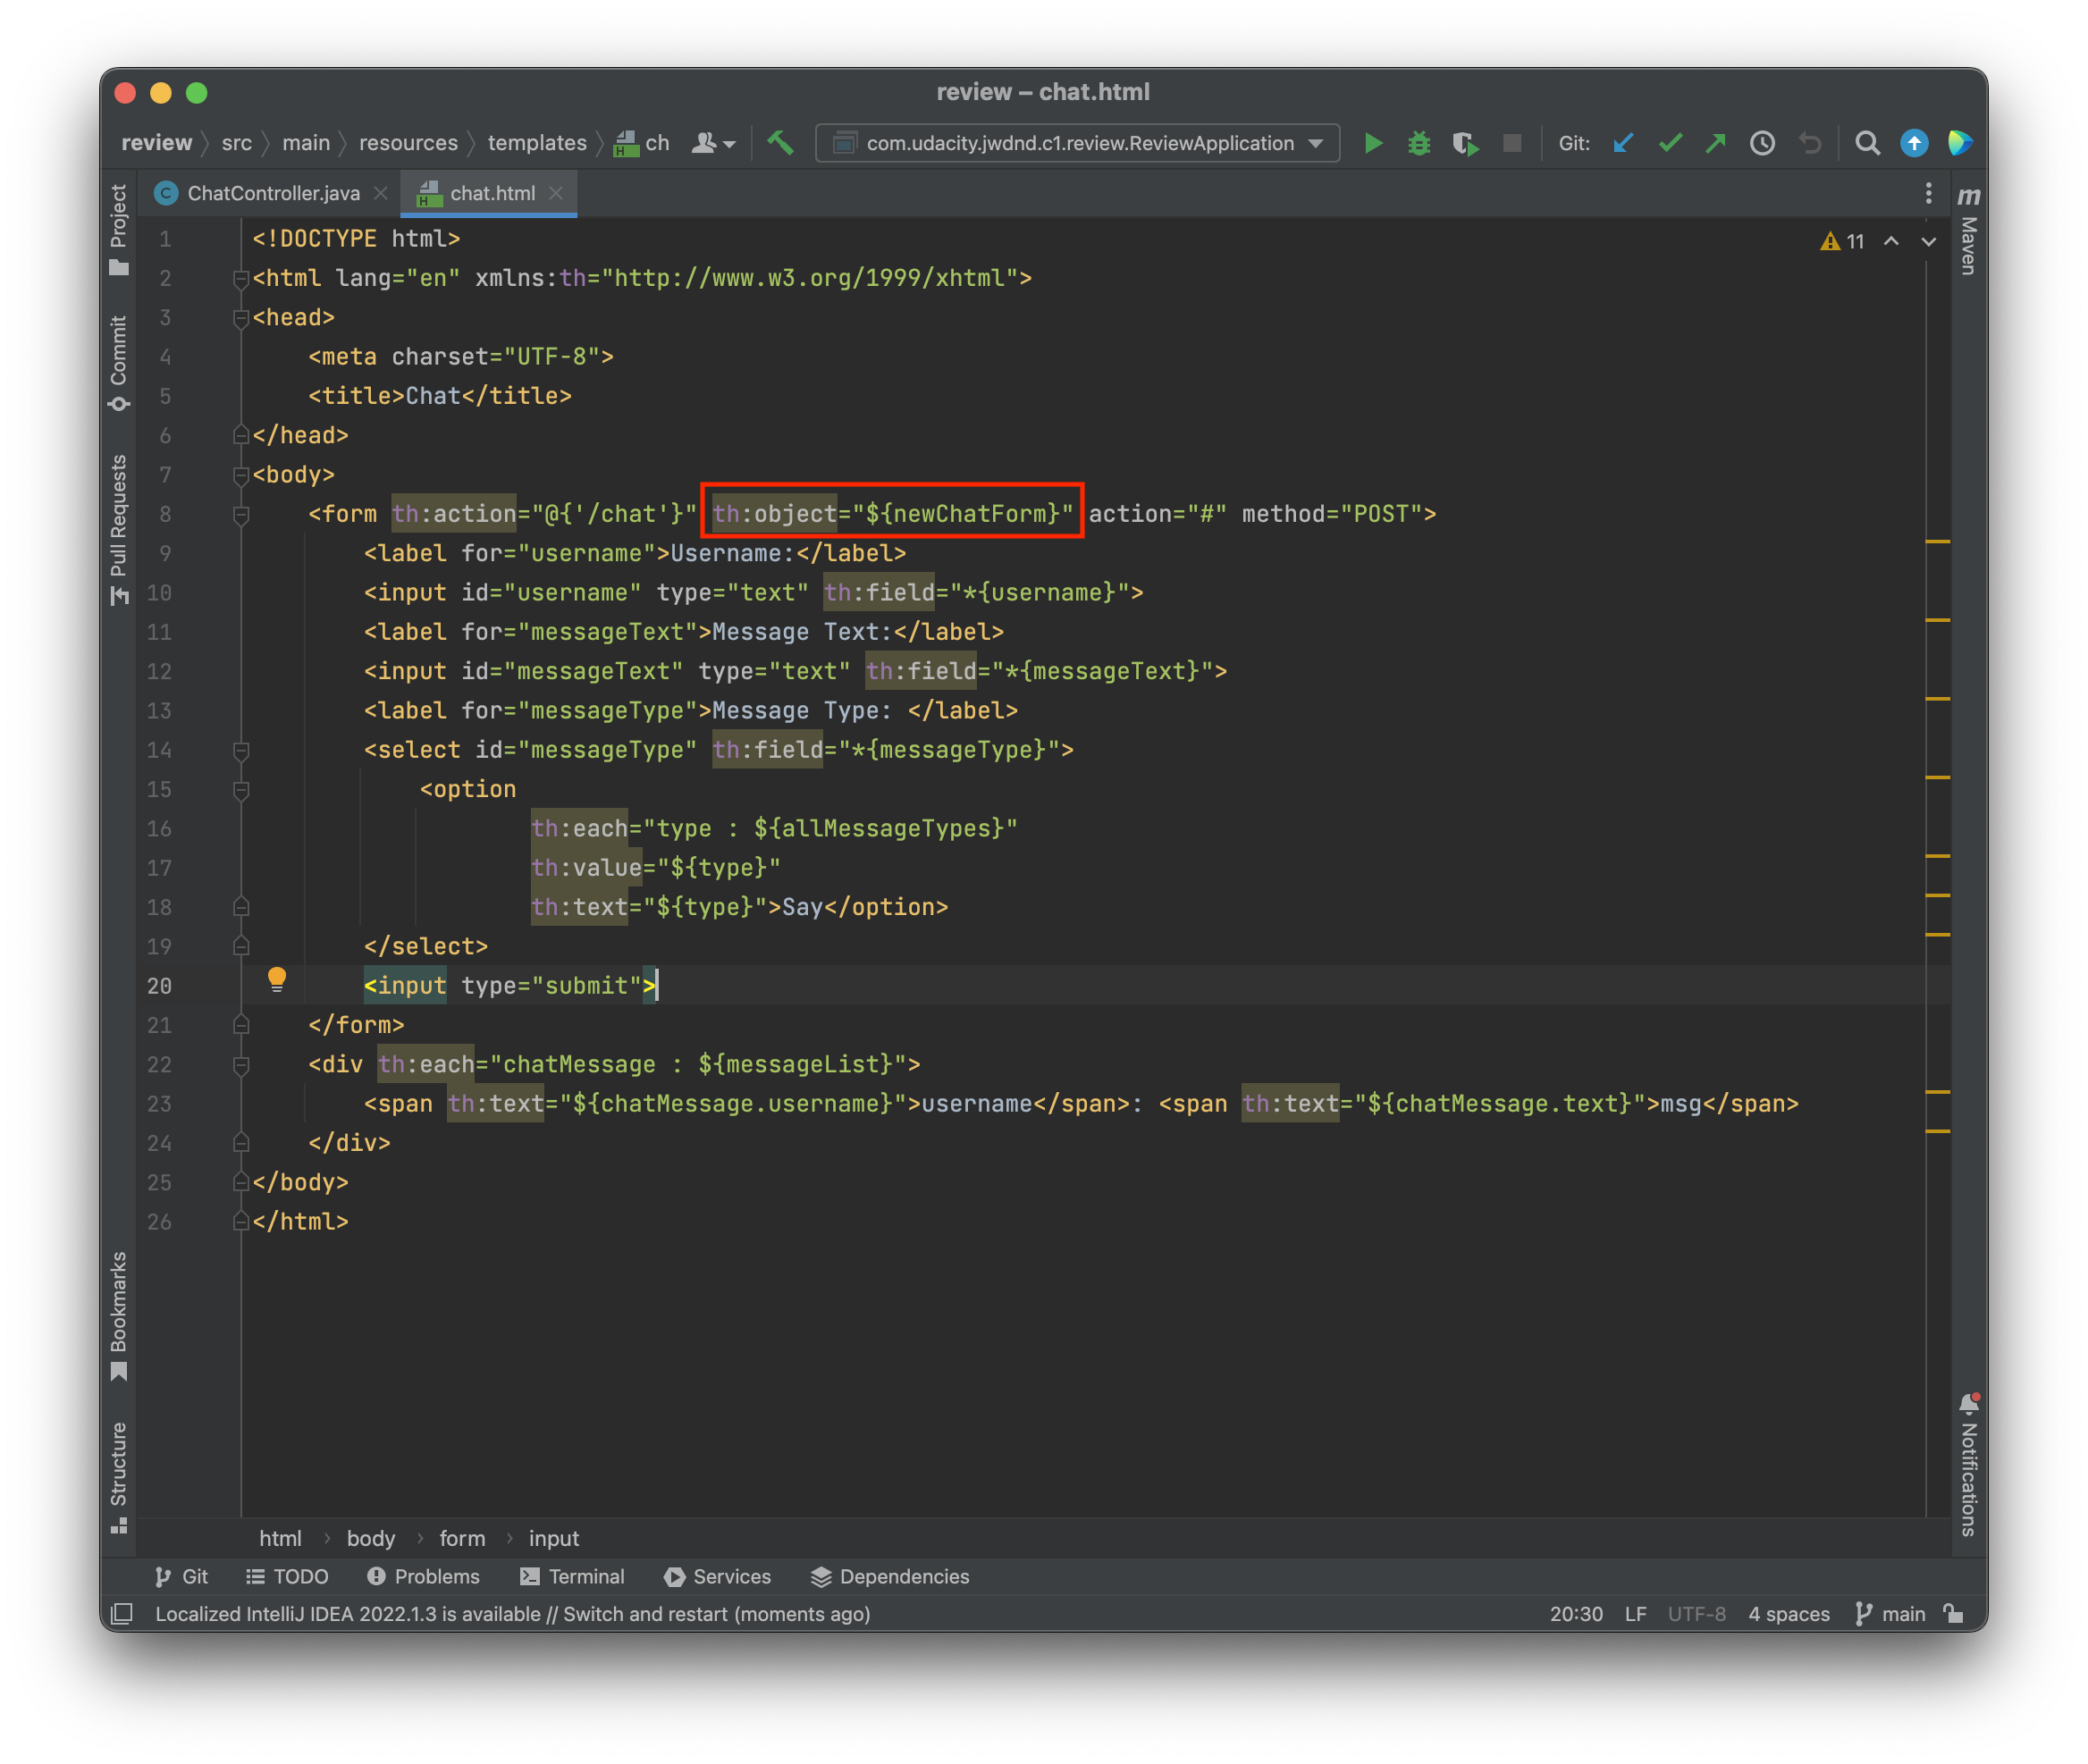
Task: Rollback changes with undo arrow icon
Action: click(x=1809, y=143)
